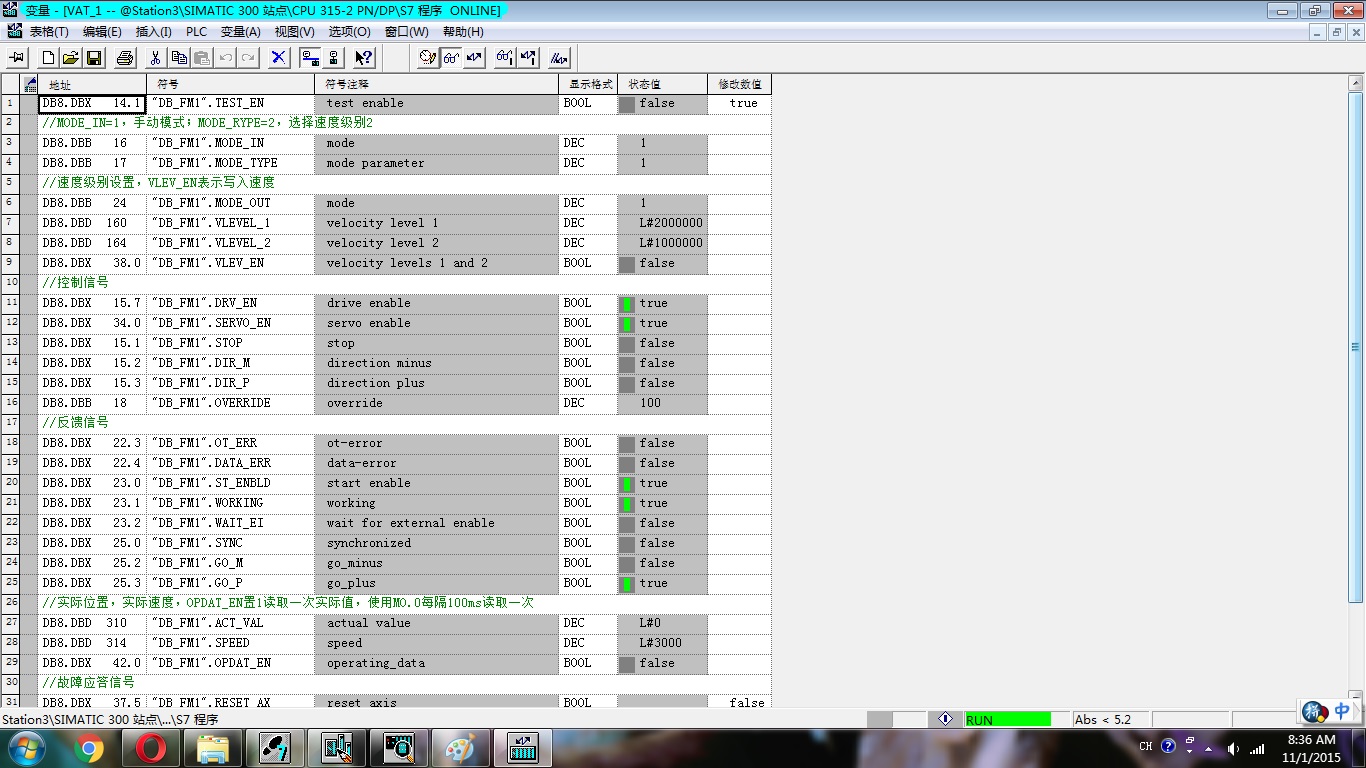1366x768 pixels.
Task: Click the //反馈信号 comment row
Action: click(405, 423)
